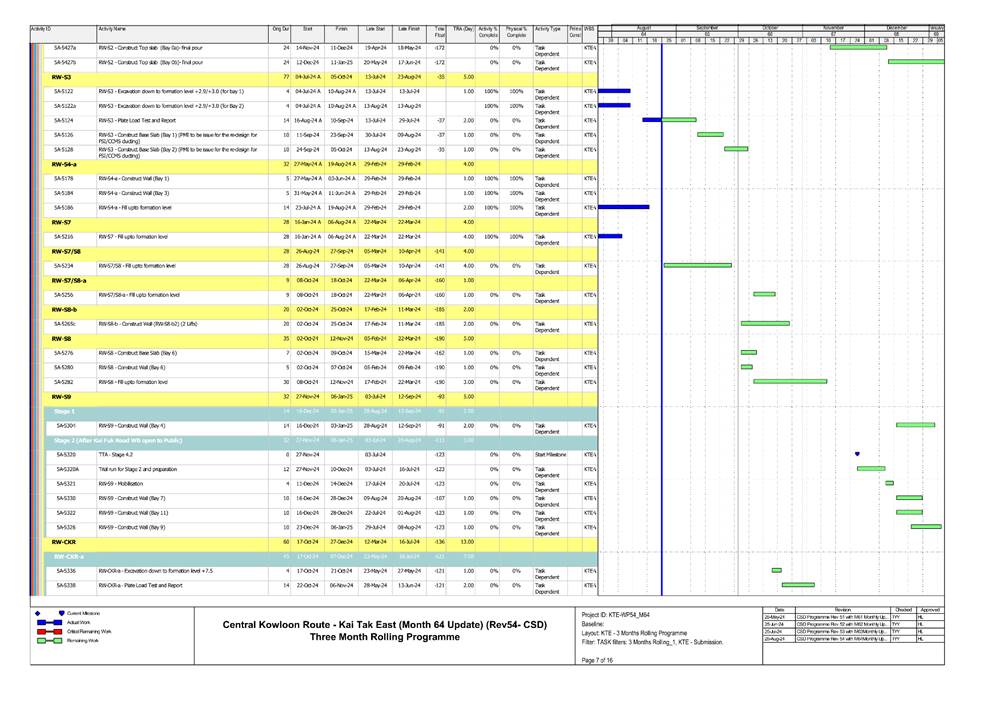The image size is (1001, 708).
Task: Click the Total Float column header
Action: 439,33
